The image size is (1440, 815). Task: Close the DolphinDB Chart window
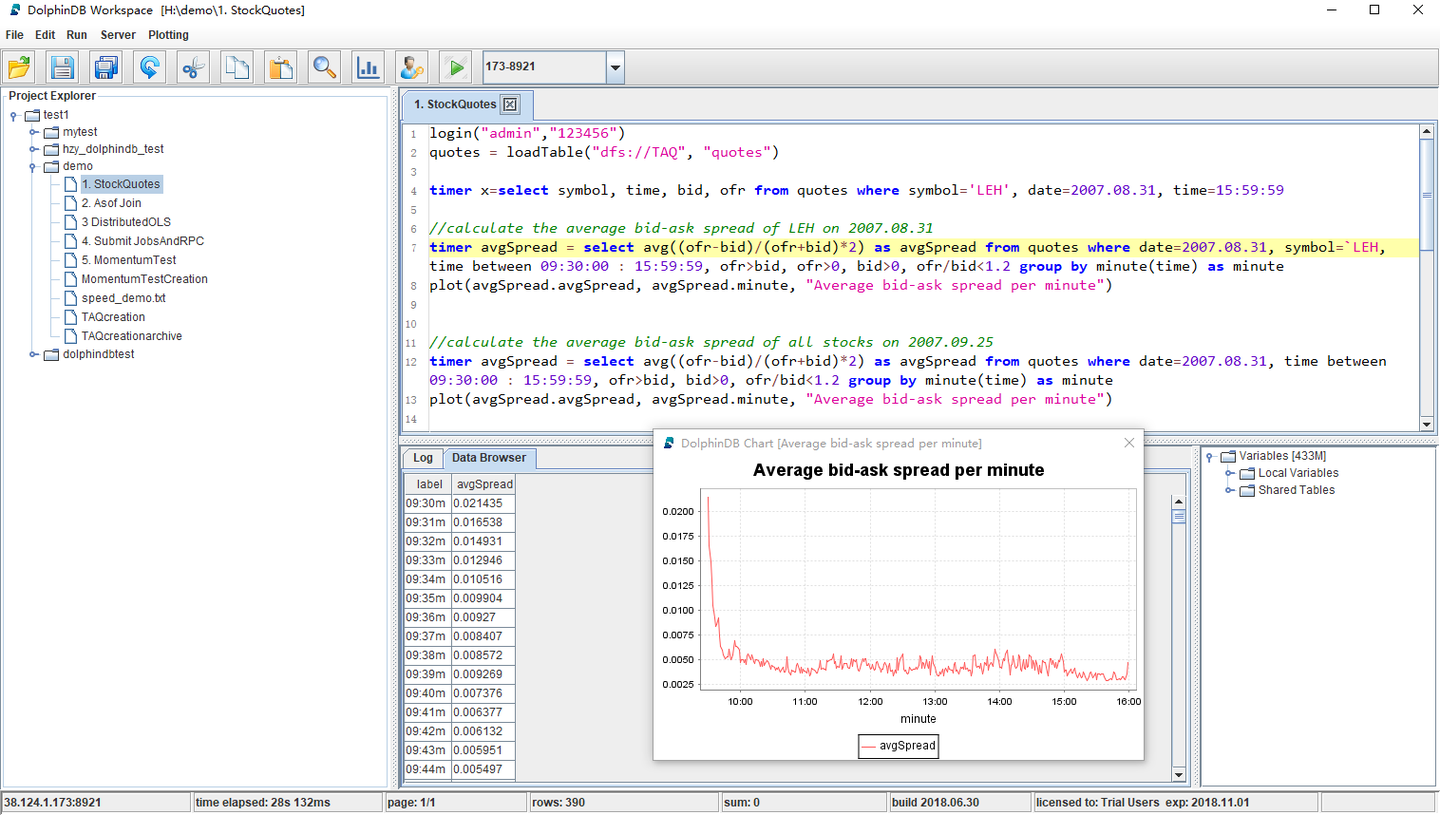coord(1129,443)
